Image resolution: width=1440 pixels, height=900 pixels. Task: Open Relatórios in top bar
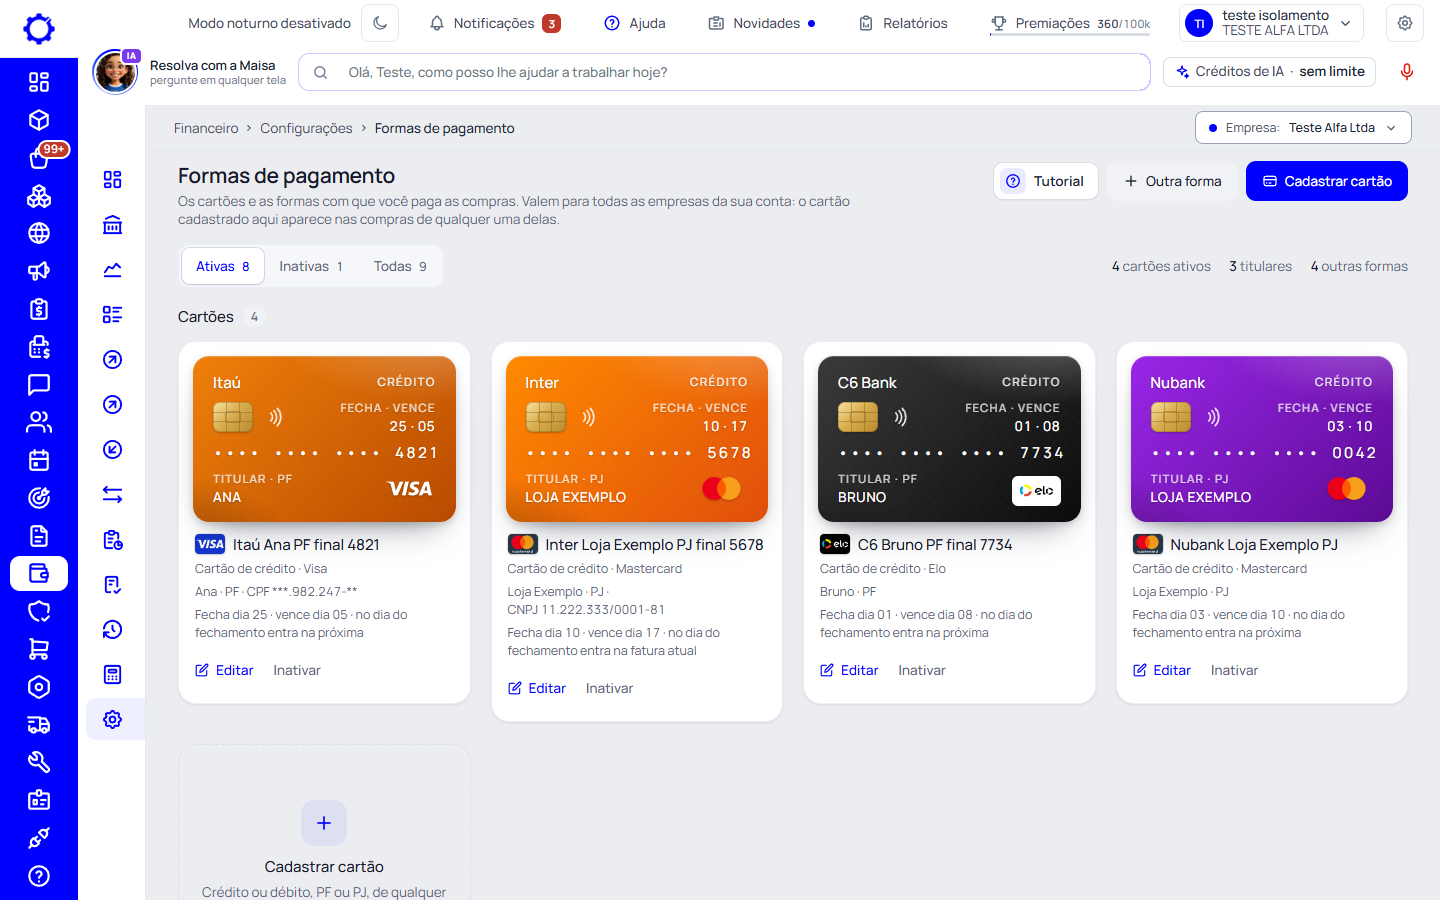pos(903,23)
